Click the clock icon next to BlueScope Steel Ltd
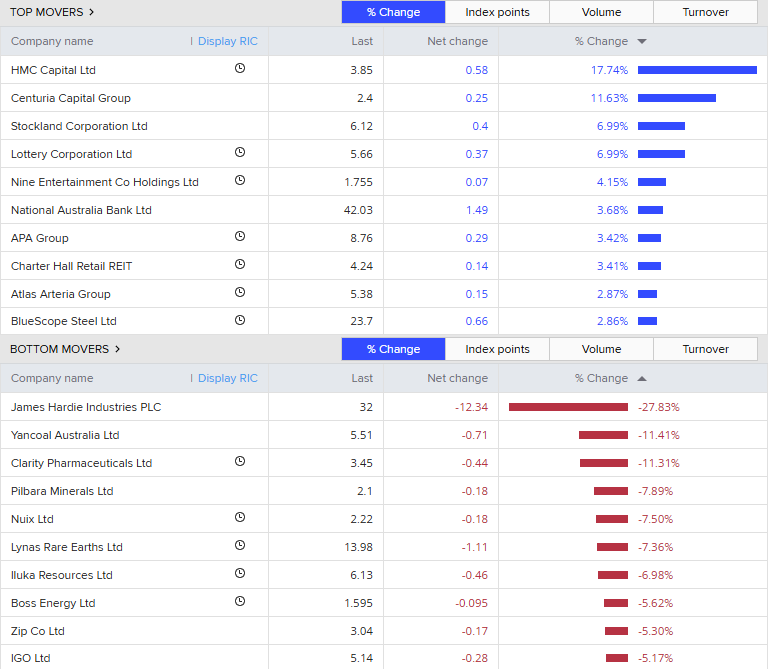The height and width of the screenshot is (669, 771). 240,321
